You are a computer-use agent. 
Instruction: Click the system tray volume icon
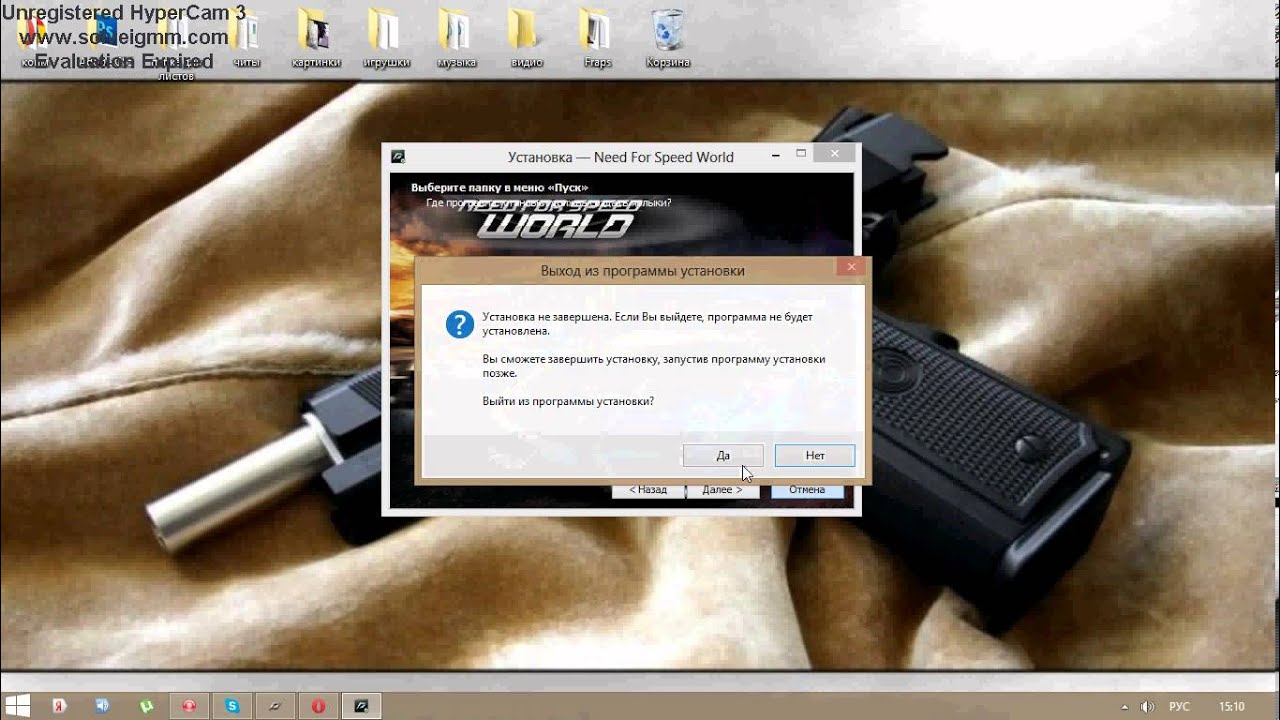1148,706
